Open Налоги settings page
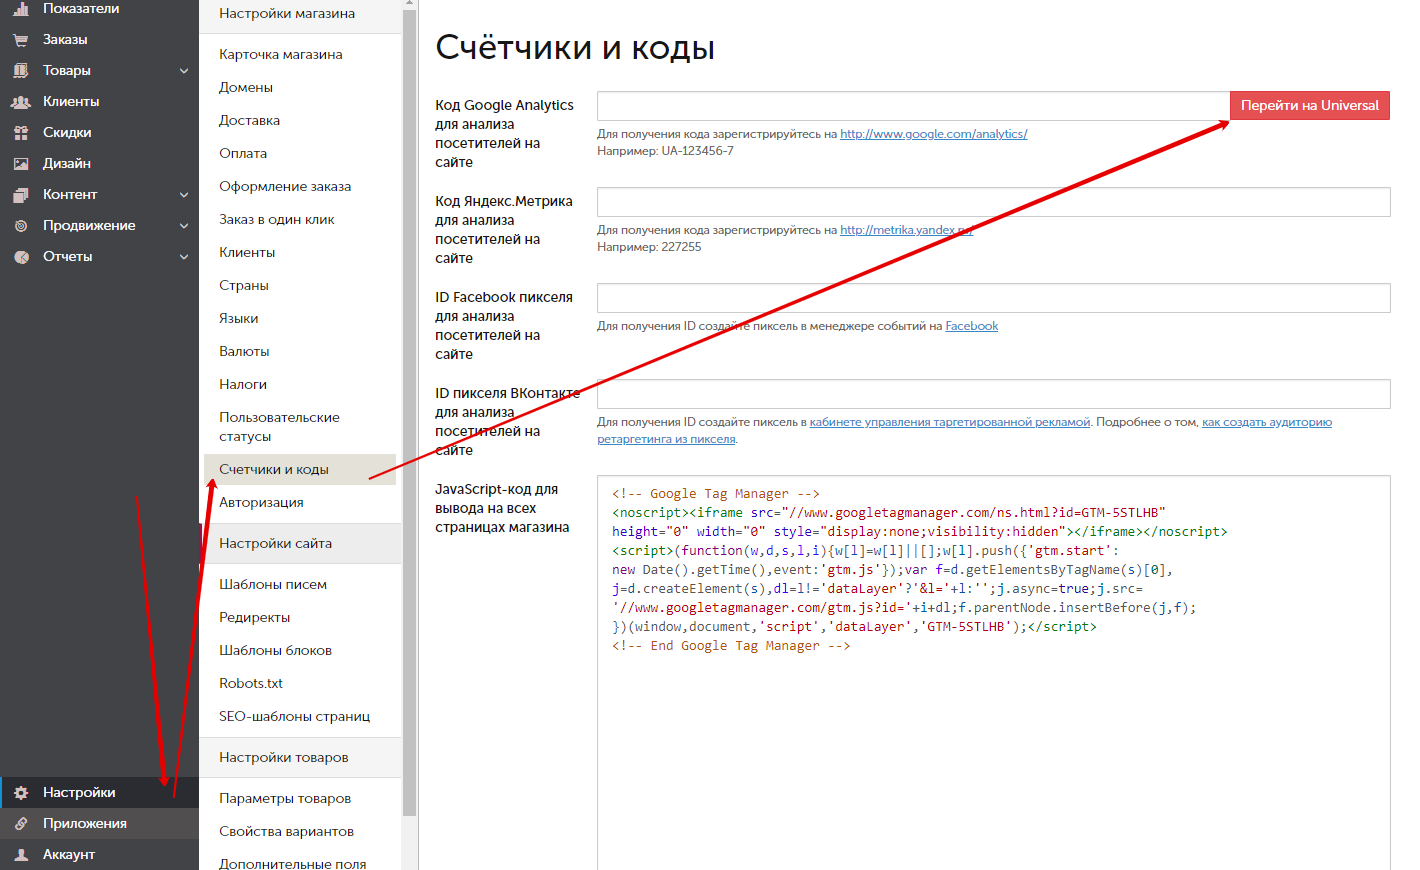Screen dimensions: 1420x870 pyautogui.click(x=243, y=385)
